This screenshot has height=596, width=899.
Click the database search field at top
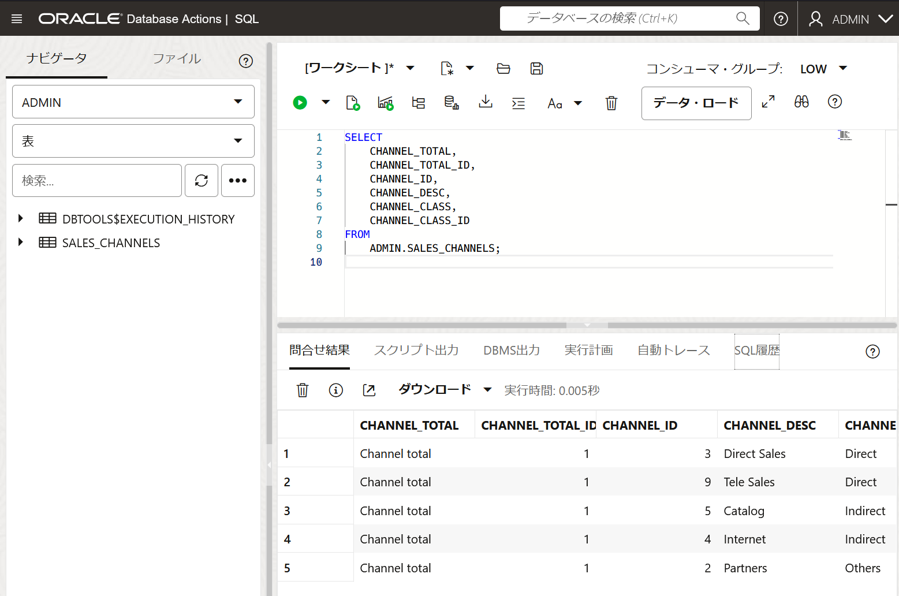tap(620, 18)
